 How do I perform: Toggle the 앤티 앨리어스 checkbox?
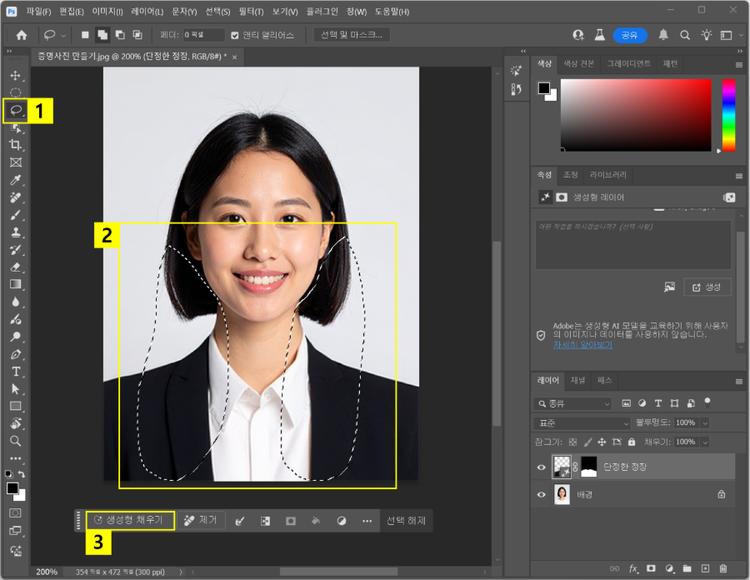coord(236,35)
